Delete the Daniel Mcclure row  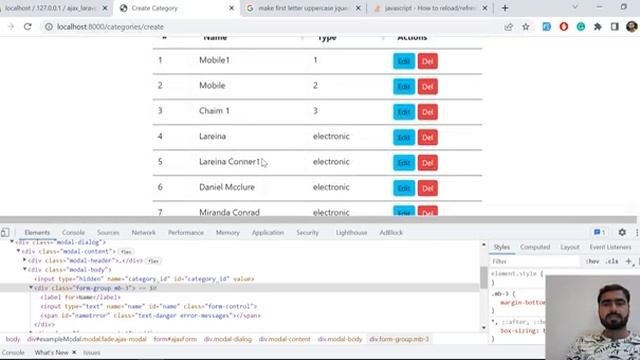427,188
